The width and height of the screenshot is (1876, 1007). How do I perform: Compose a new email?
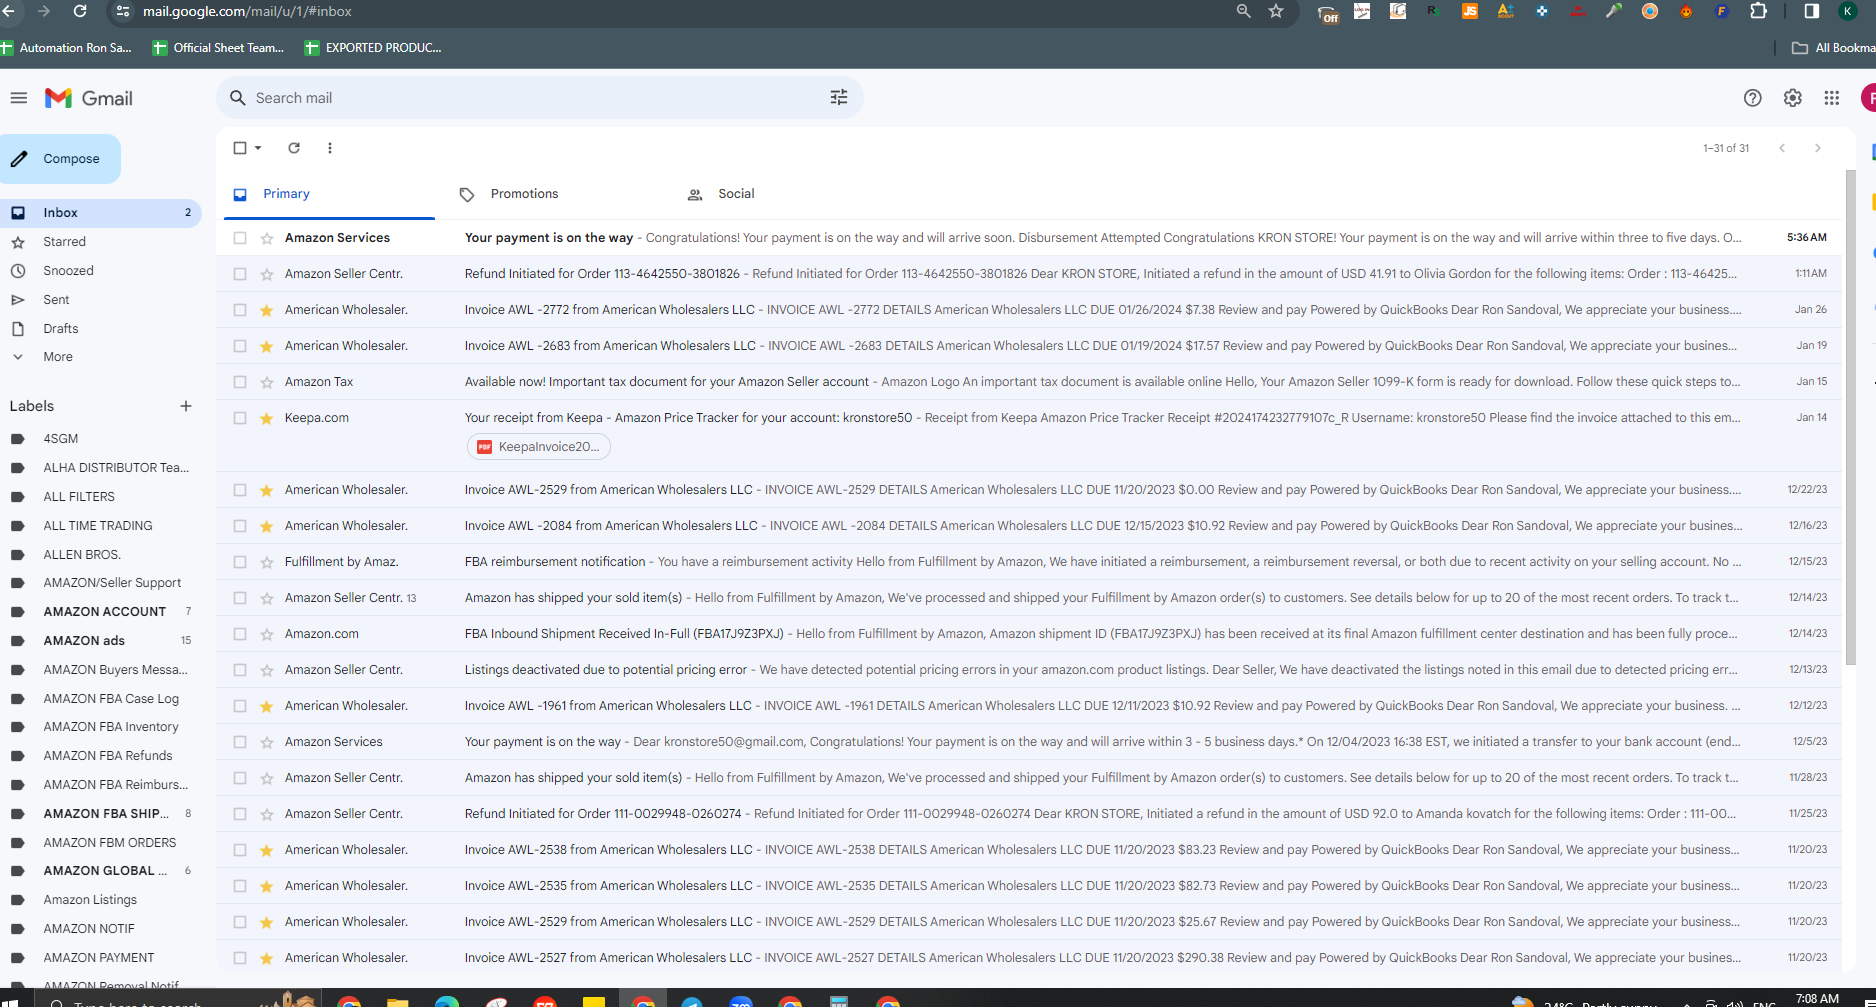tap(60, 159)
